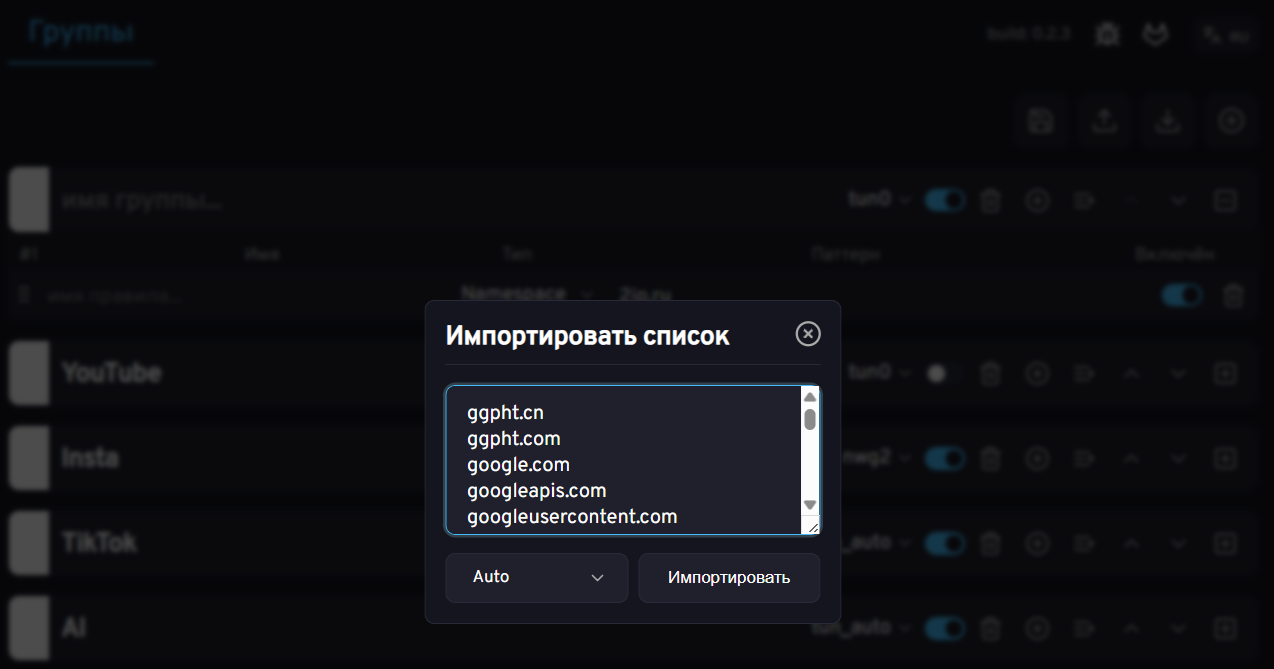Image resolution: width=1274 pixels, height=669 pixels.
Task: Collapse the first group's rules
Action: point(1225,201)
